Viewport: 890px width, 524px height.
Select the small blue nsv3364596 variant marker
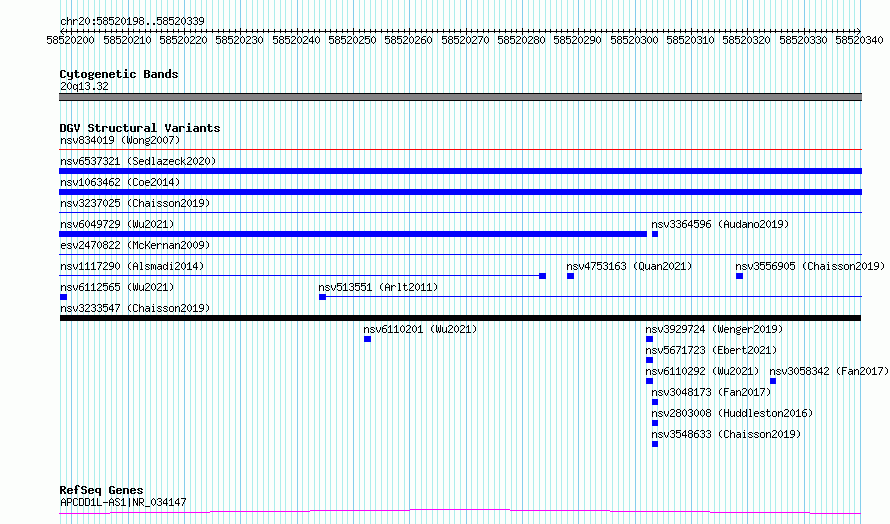pos(655,234)
